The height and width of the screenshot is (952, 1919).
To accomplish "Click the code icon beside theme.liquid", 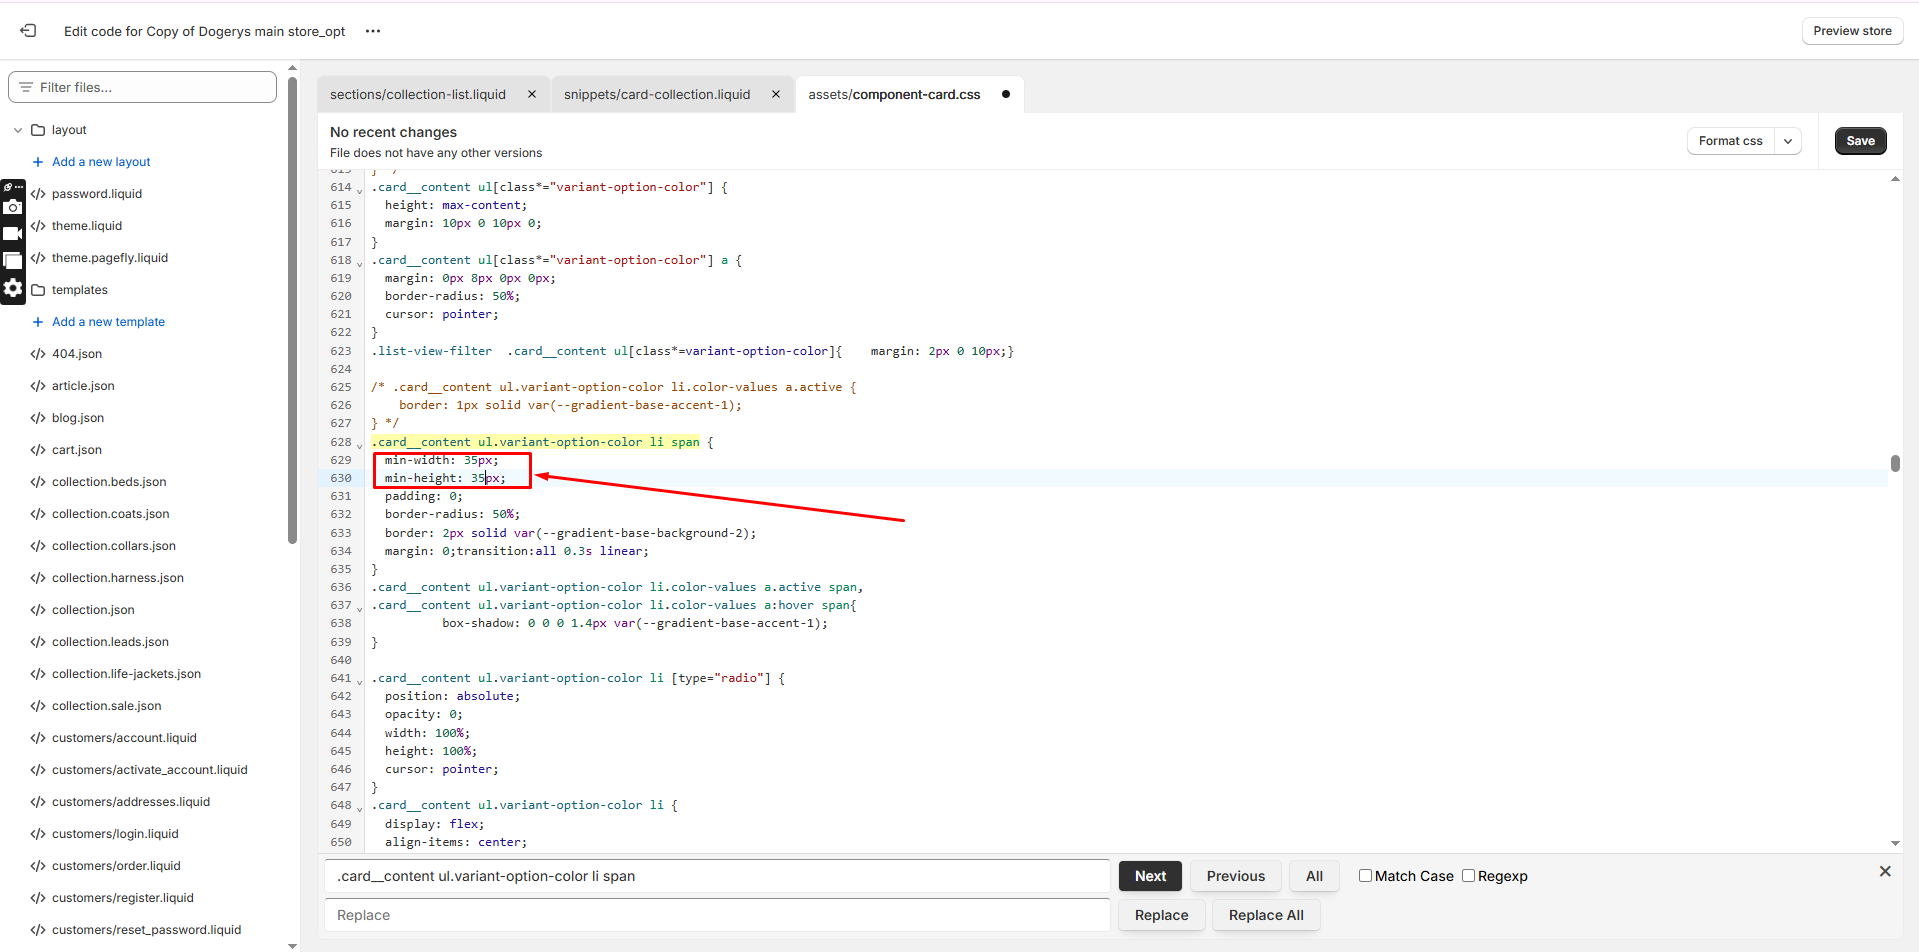I will point(38,226).
